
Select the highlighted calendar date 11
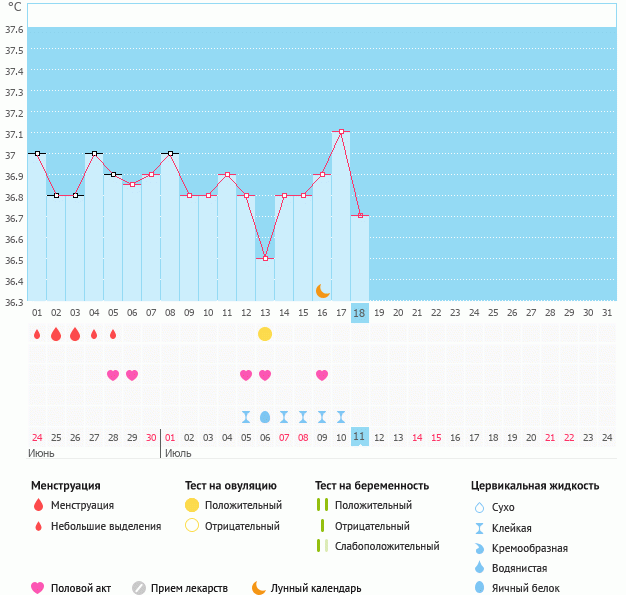[x=360, y=437]
